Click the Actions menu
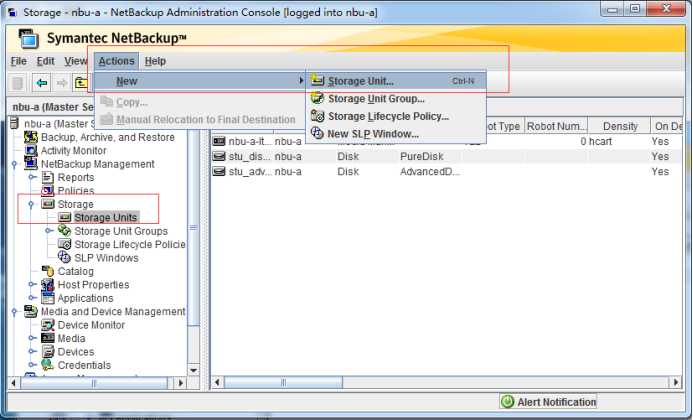The image size is (693, 420). [116, 61]
